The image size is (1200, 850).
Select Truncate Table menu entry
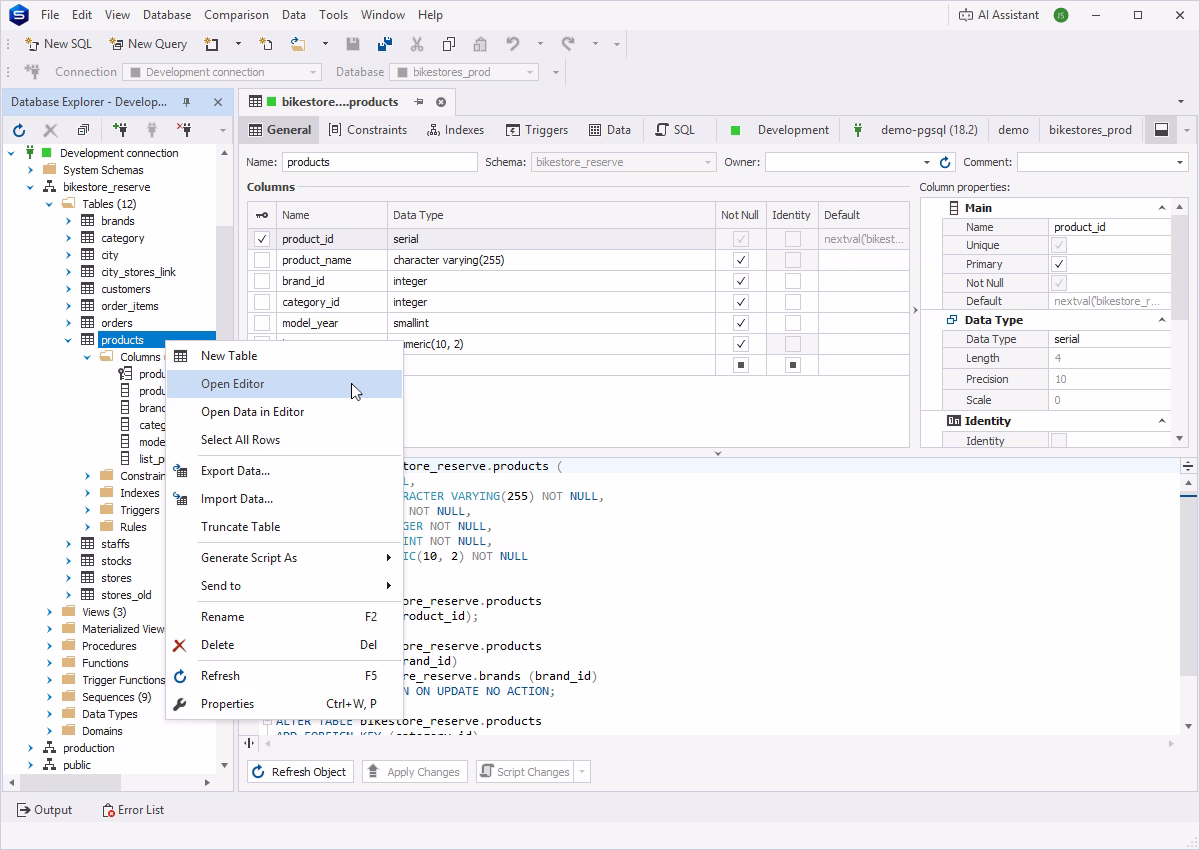tap(284, 527)
